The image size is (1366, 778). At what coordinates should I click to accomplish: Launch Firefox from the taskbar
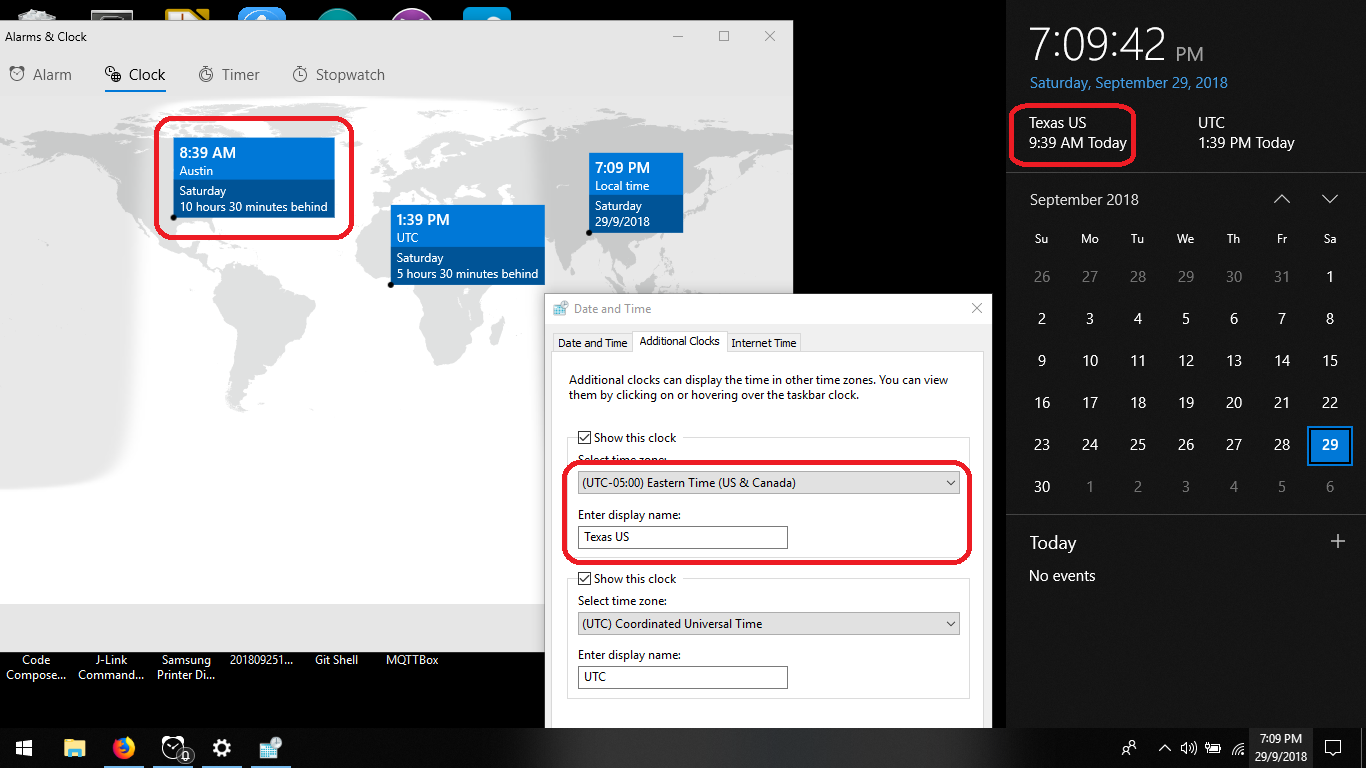[124, 748]
